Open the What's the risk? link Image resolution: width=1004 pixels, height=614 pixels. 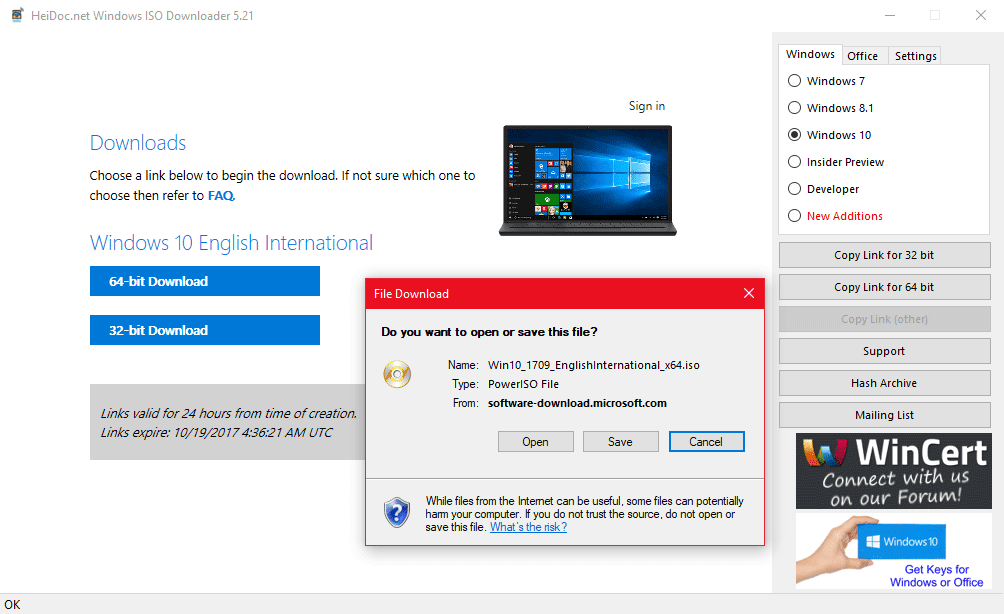coord(528,527)
